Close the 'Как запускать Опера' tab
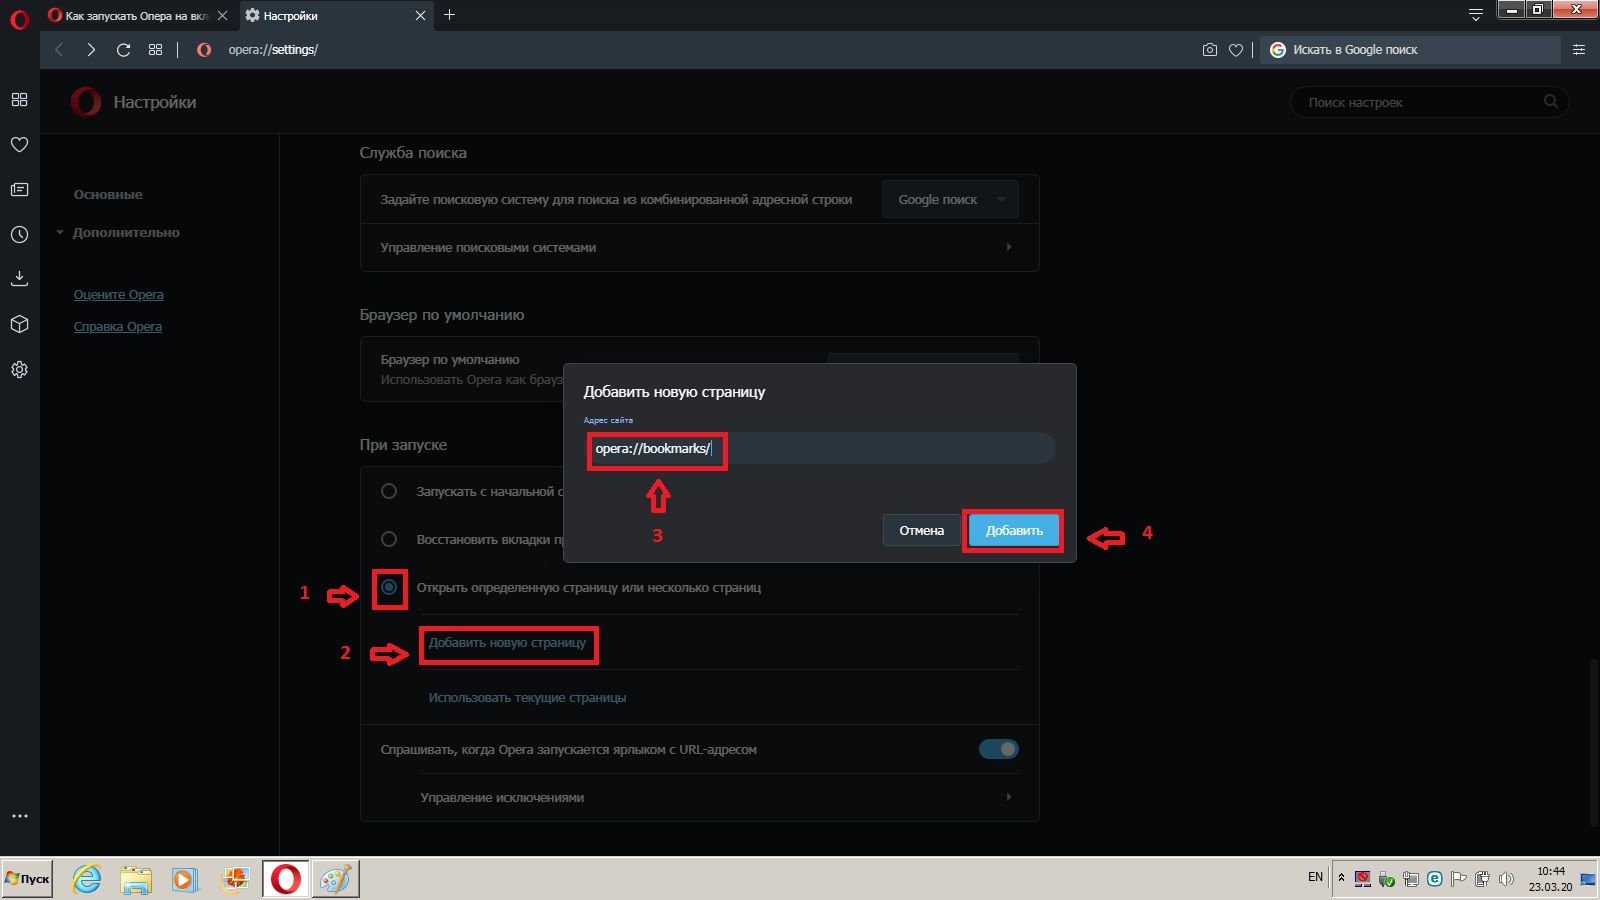1600x900 pixels. (x=222, y=15)
